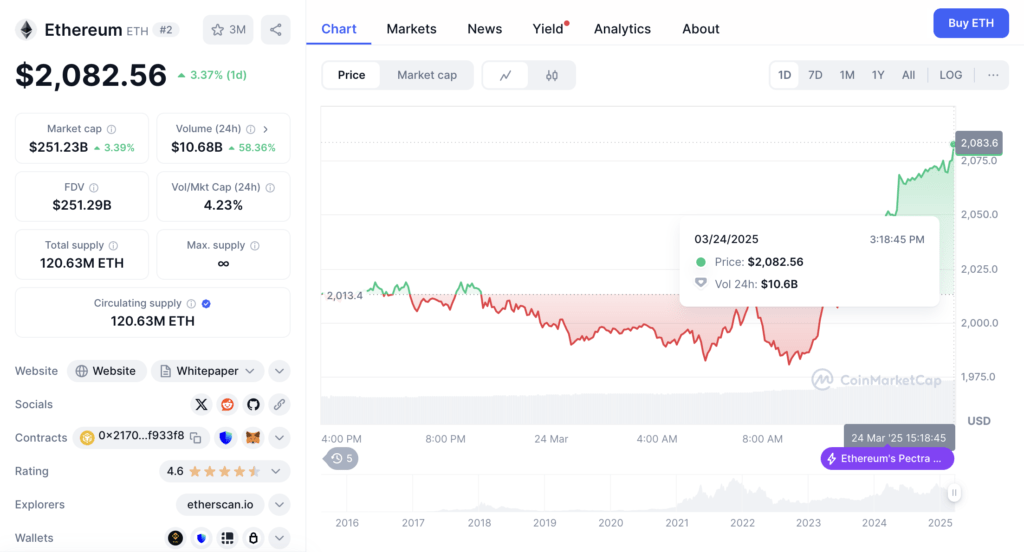Click the history events badge showing 5

342,459
